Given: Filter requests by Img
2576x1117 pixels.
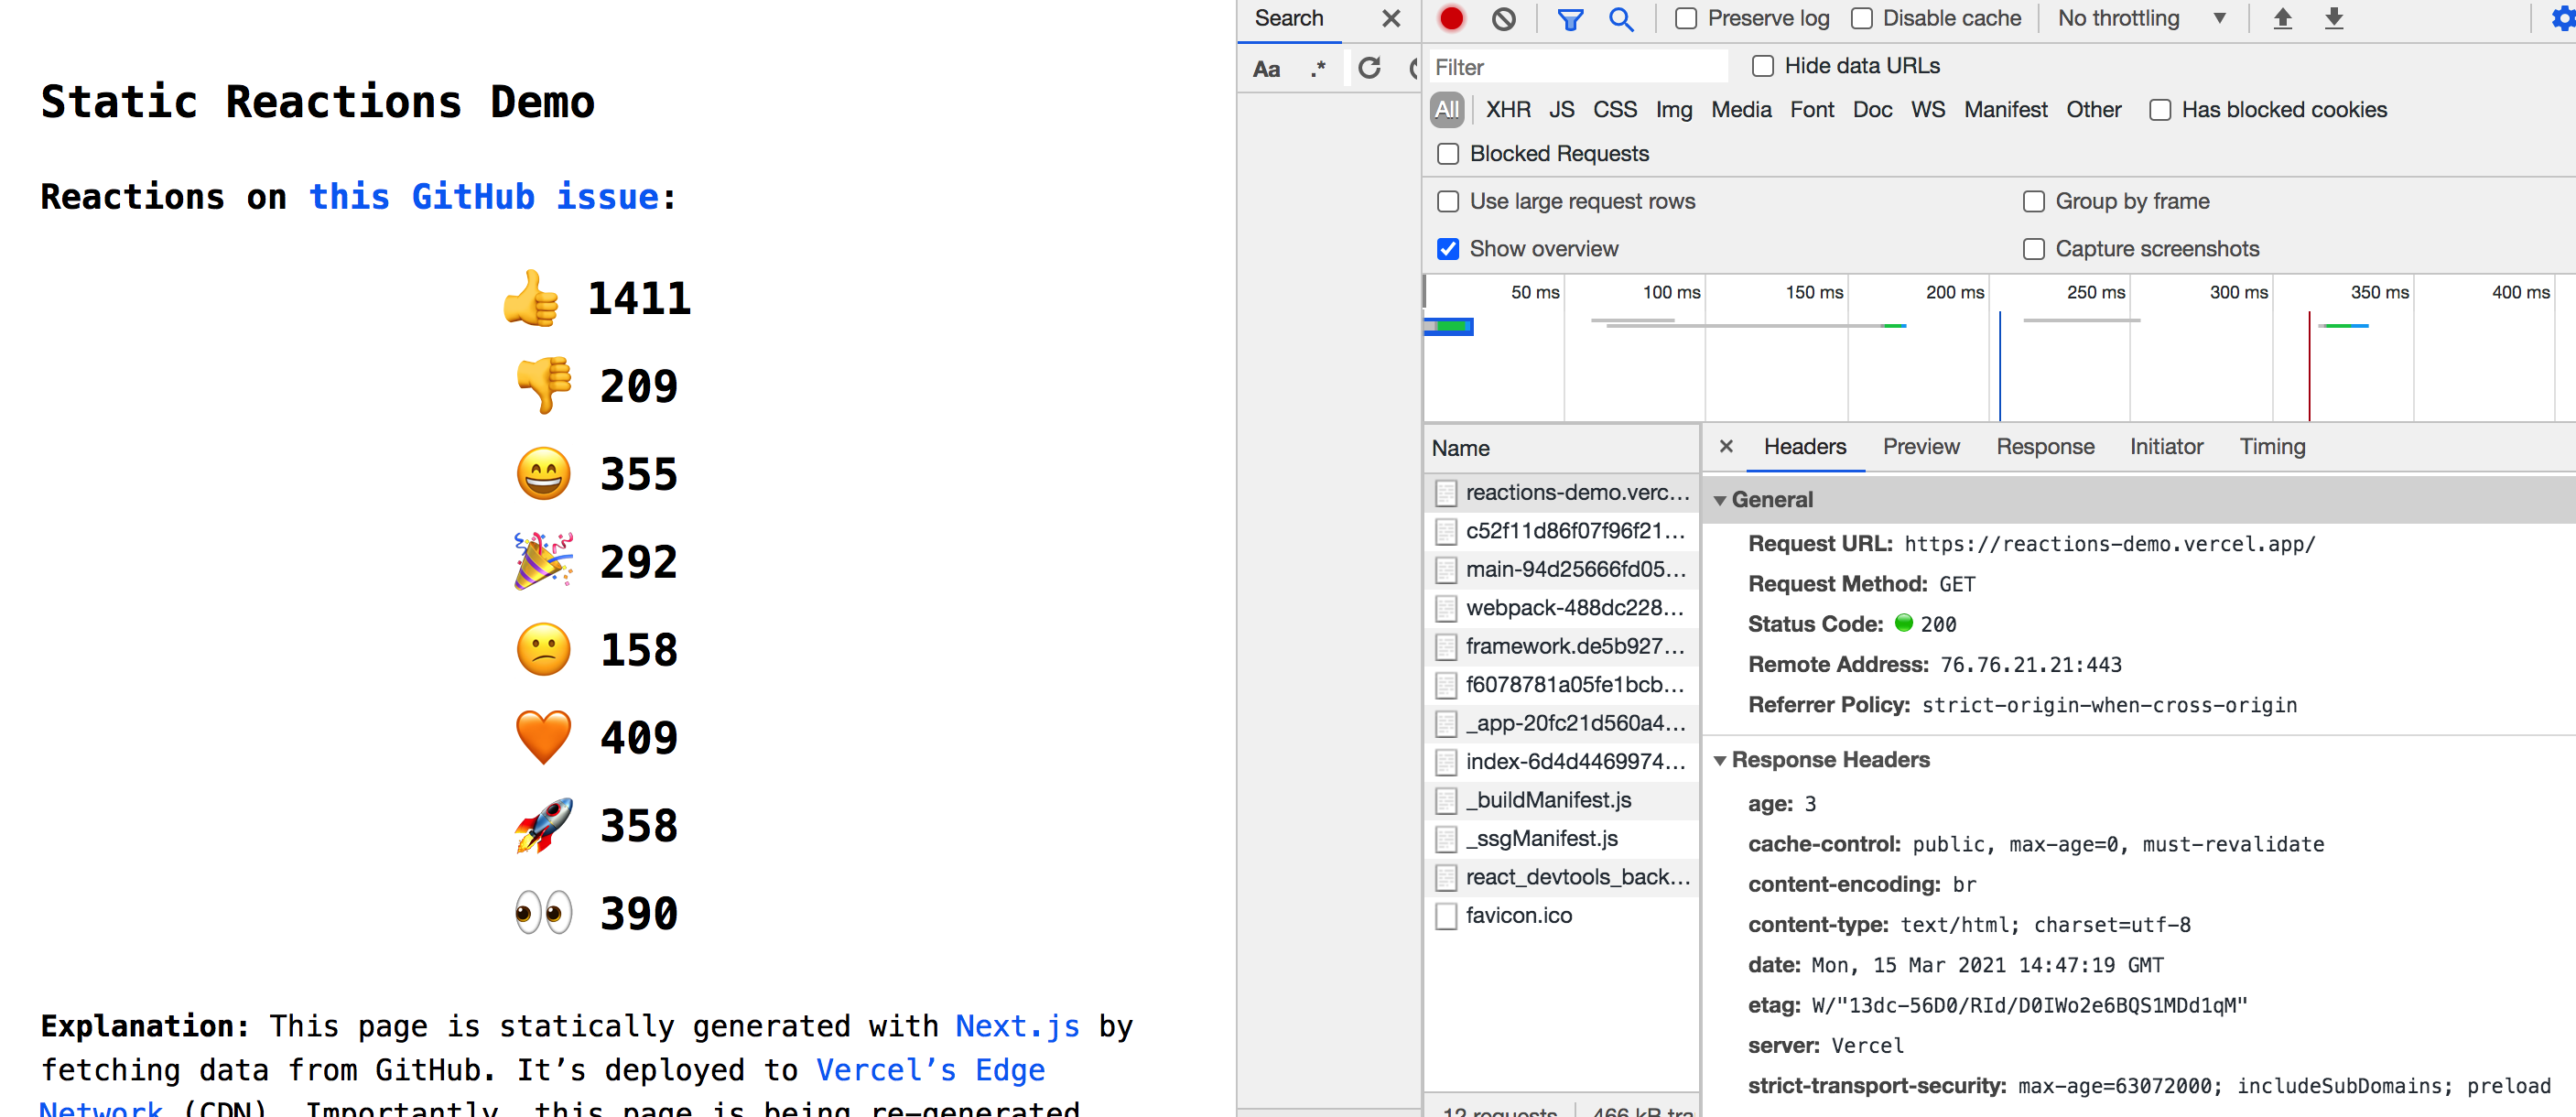Looking at the screenshot, I should click(x=1674, y=110).
